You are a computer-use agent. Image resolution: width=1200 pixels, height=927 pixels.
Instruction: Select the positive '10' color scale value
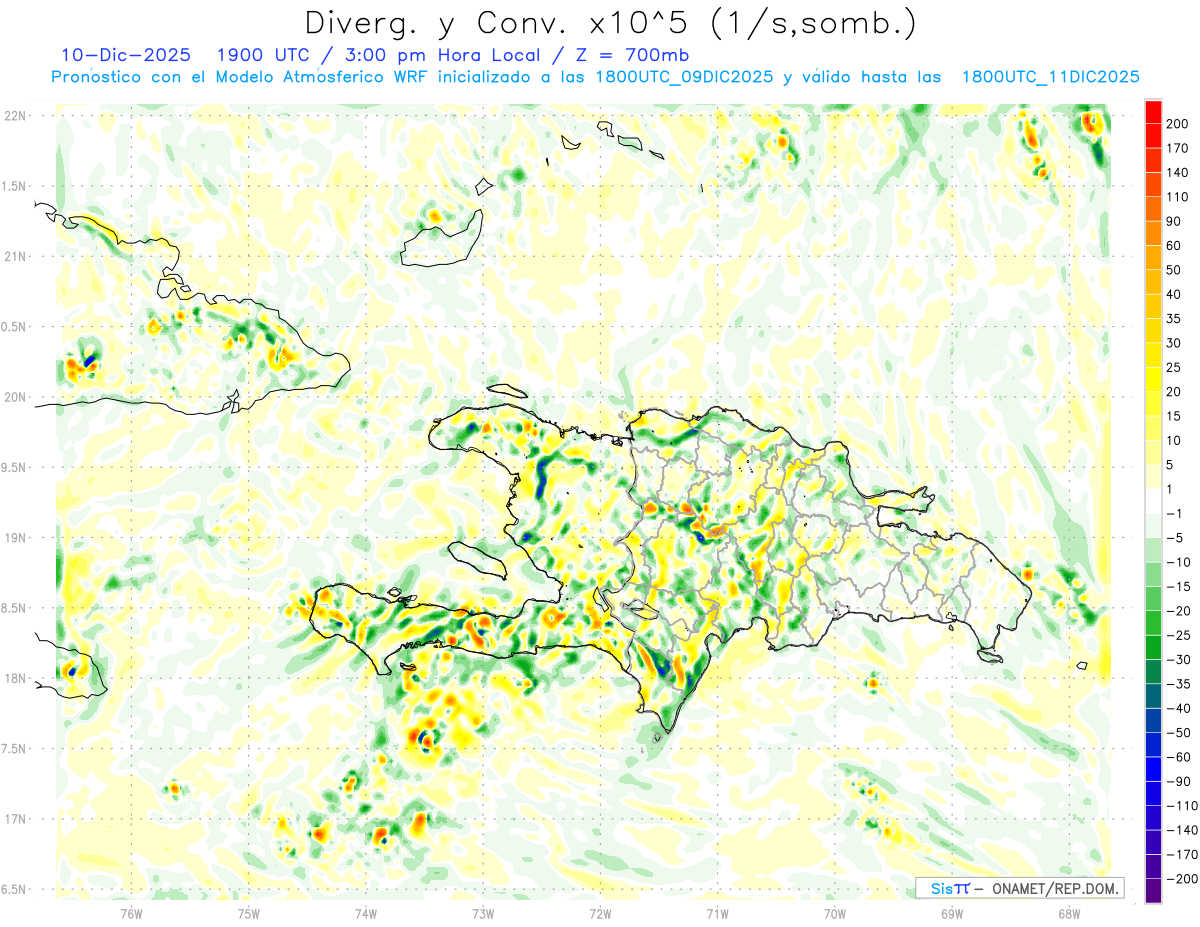[1175, 441]
